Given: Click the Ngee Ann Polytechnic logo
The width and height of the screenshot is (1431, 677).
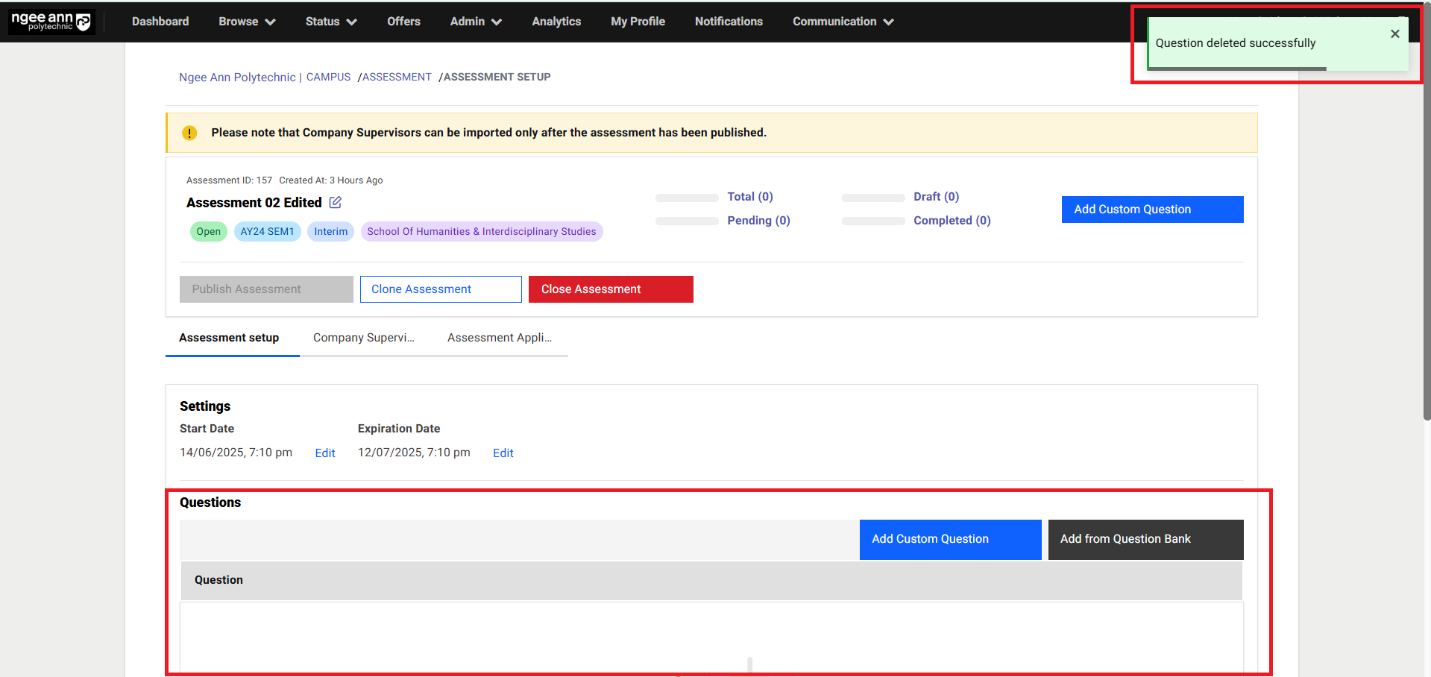Looking at the screenshot, I should click(51, 21).
